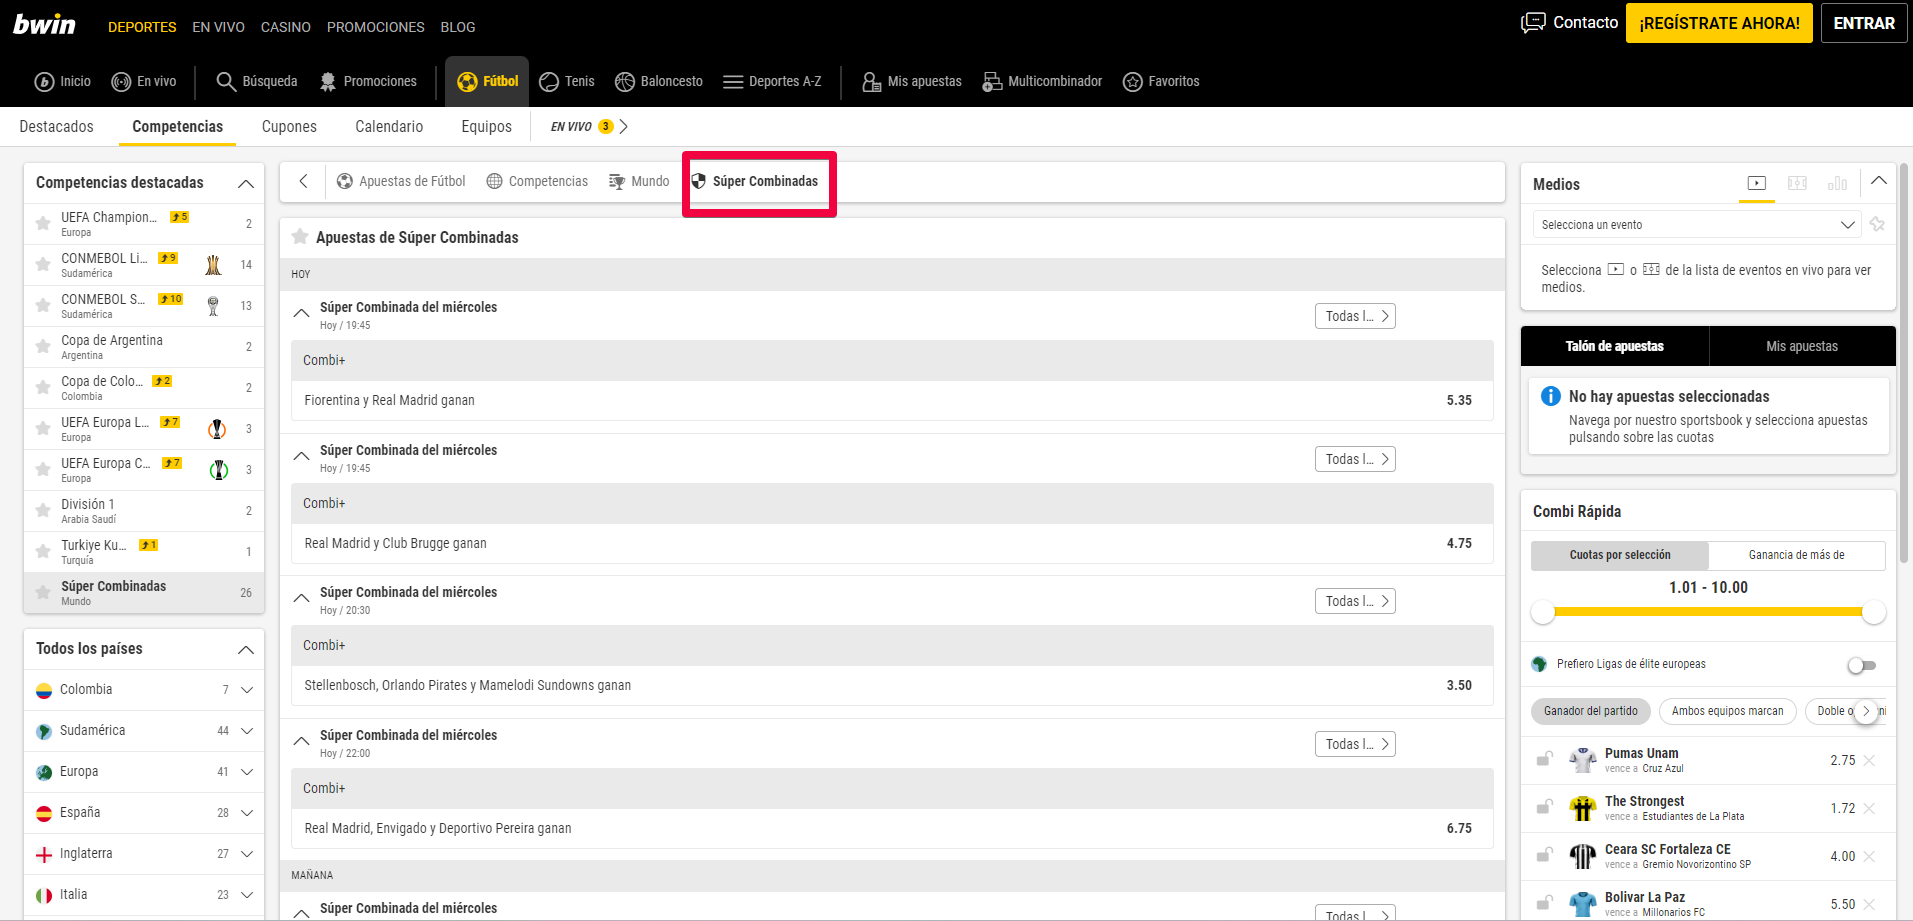This screenshot has width=1913, height=921.
Task: Open the En vivo icon in toolbar
Action: pos(121,82)
